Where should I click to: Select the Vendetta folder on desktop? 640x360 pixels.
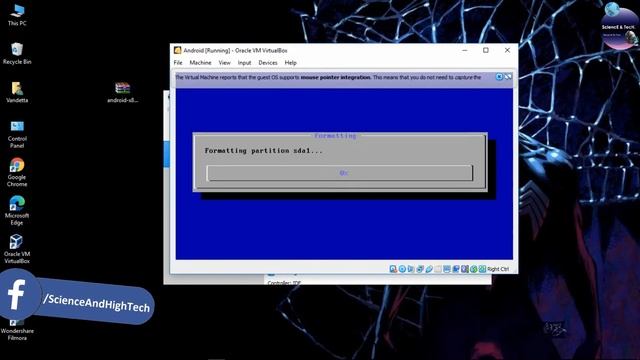(x=17, y=92)
